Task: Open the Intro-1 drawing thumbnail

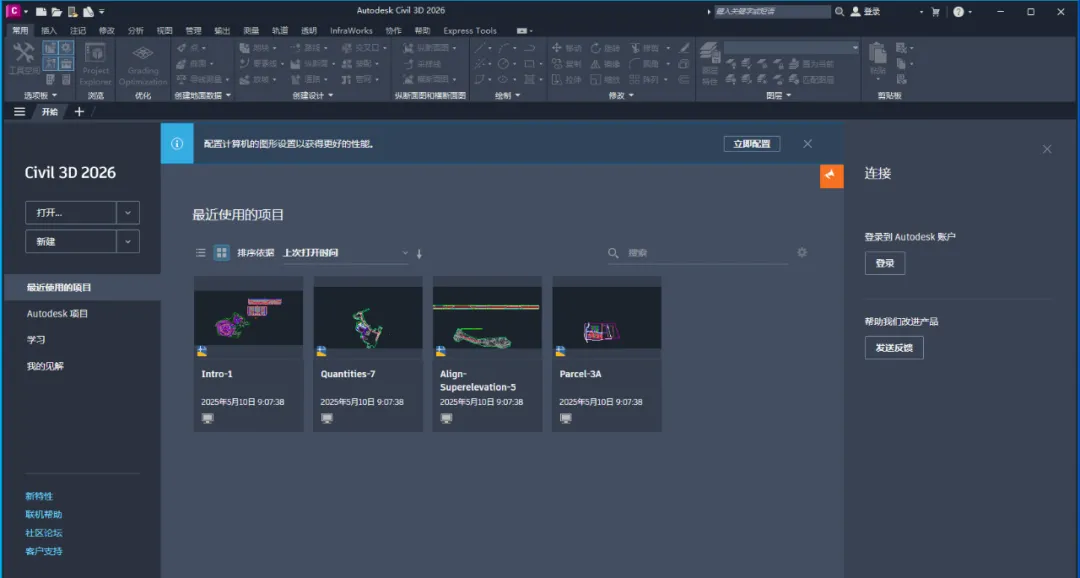Action: click(x=249, y=318)
